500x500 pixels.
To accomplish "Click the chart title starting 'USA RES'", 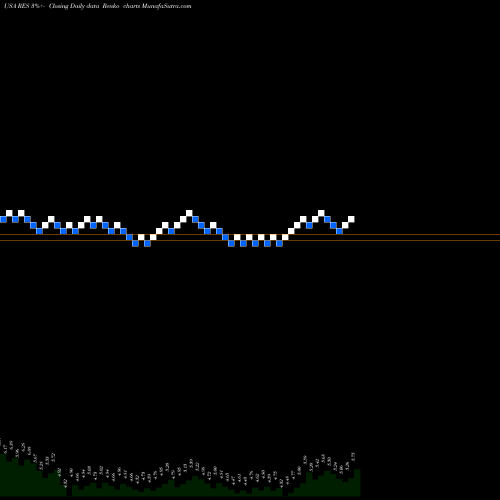I will click(x=98, y=6).
